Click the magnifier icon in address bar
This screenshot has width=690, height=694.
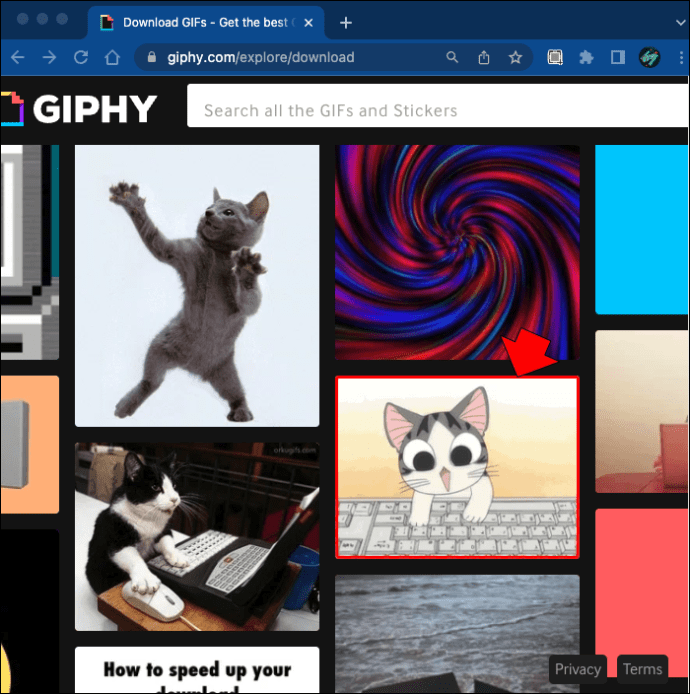(452, 57)
